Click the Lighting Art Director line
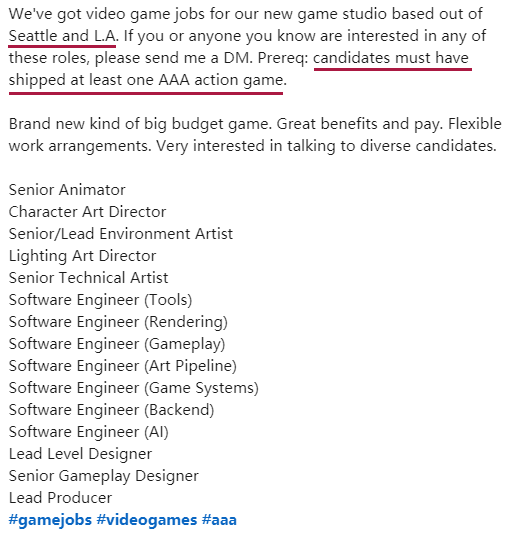515x535 pixels. [82, 256]
